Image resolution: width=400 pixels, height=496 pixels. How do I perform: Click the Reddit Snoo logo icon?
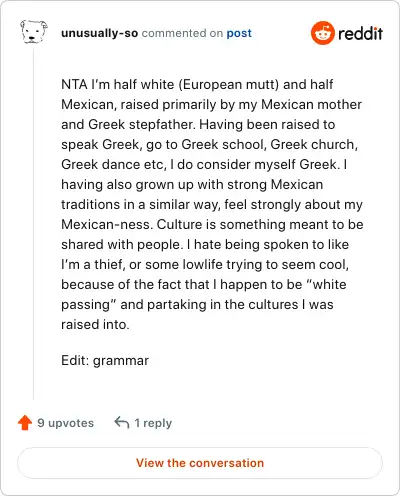322,33
